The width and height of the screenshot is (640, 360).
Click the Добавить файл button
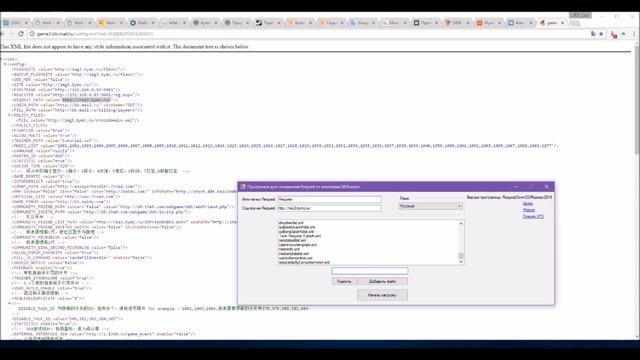pyautogui.click(x=382, y=281)
